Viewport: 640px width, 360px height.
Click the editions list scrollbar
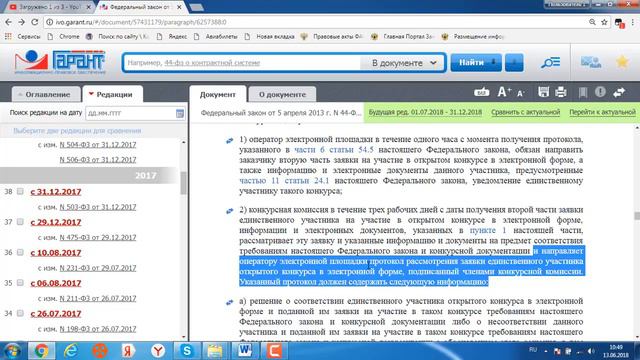pyautogui.click(x=183, y=183)
